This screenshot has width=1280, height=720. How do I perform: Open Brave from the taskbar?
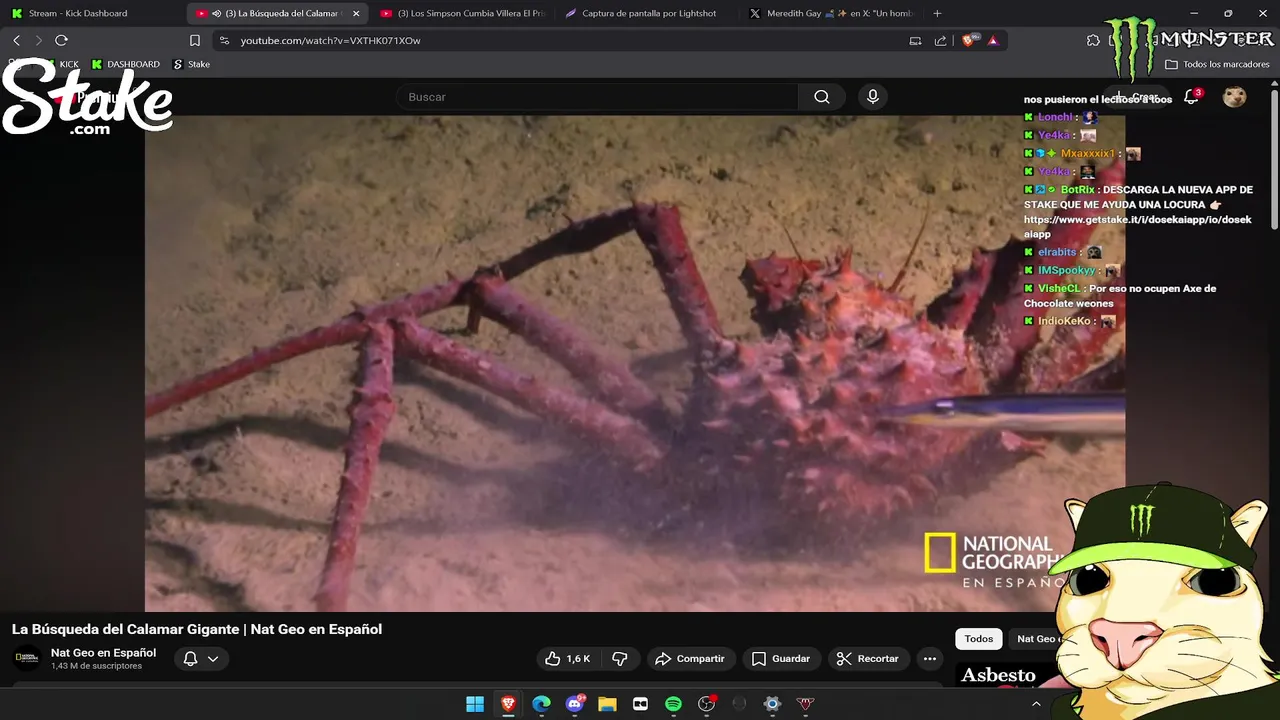point(508,704)
